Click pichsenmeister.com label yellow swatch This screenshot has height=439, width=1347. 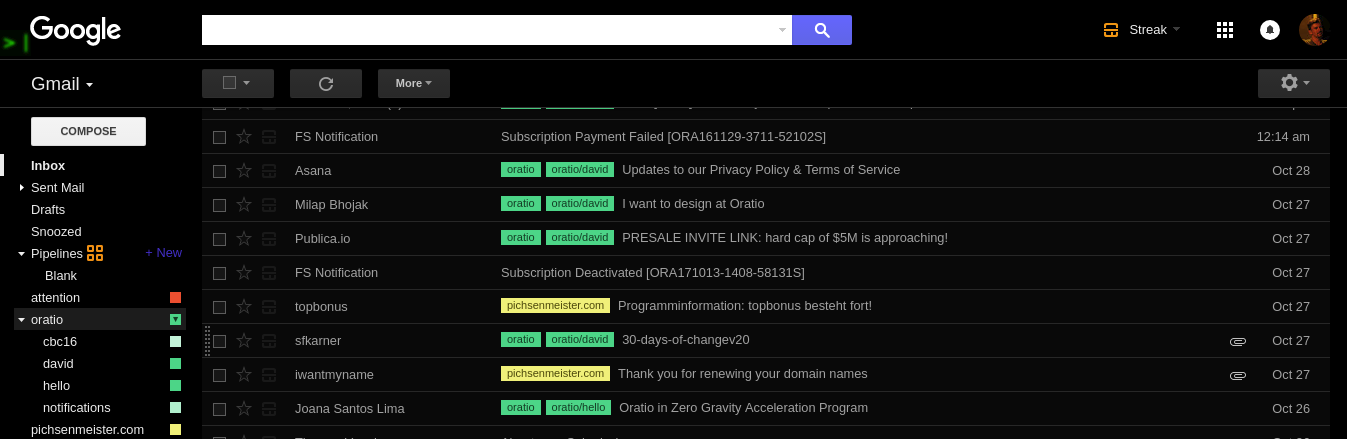click(175, 430)
